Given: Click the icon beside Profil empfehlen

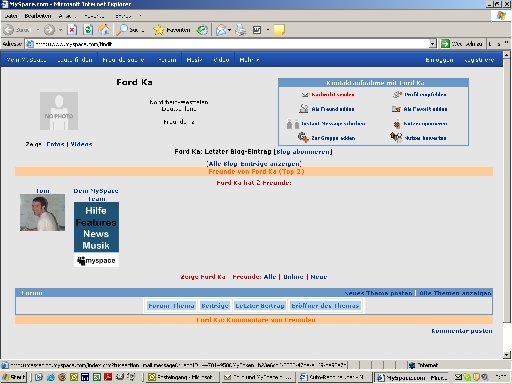Looking at the screenshot, I should click(397, 95).
